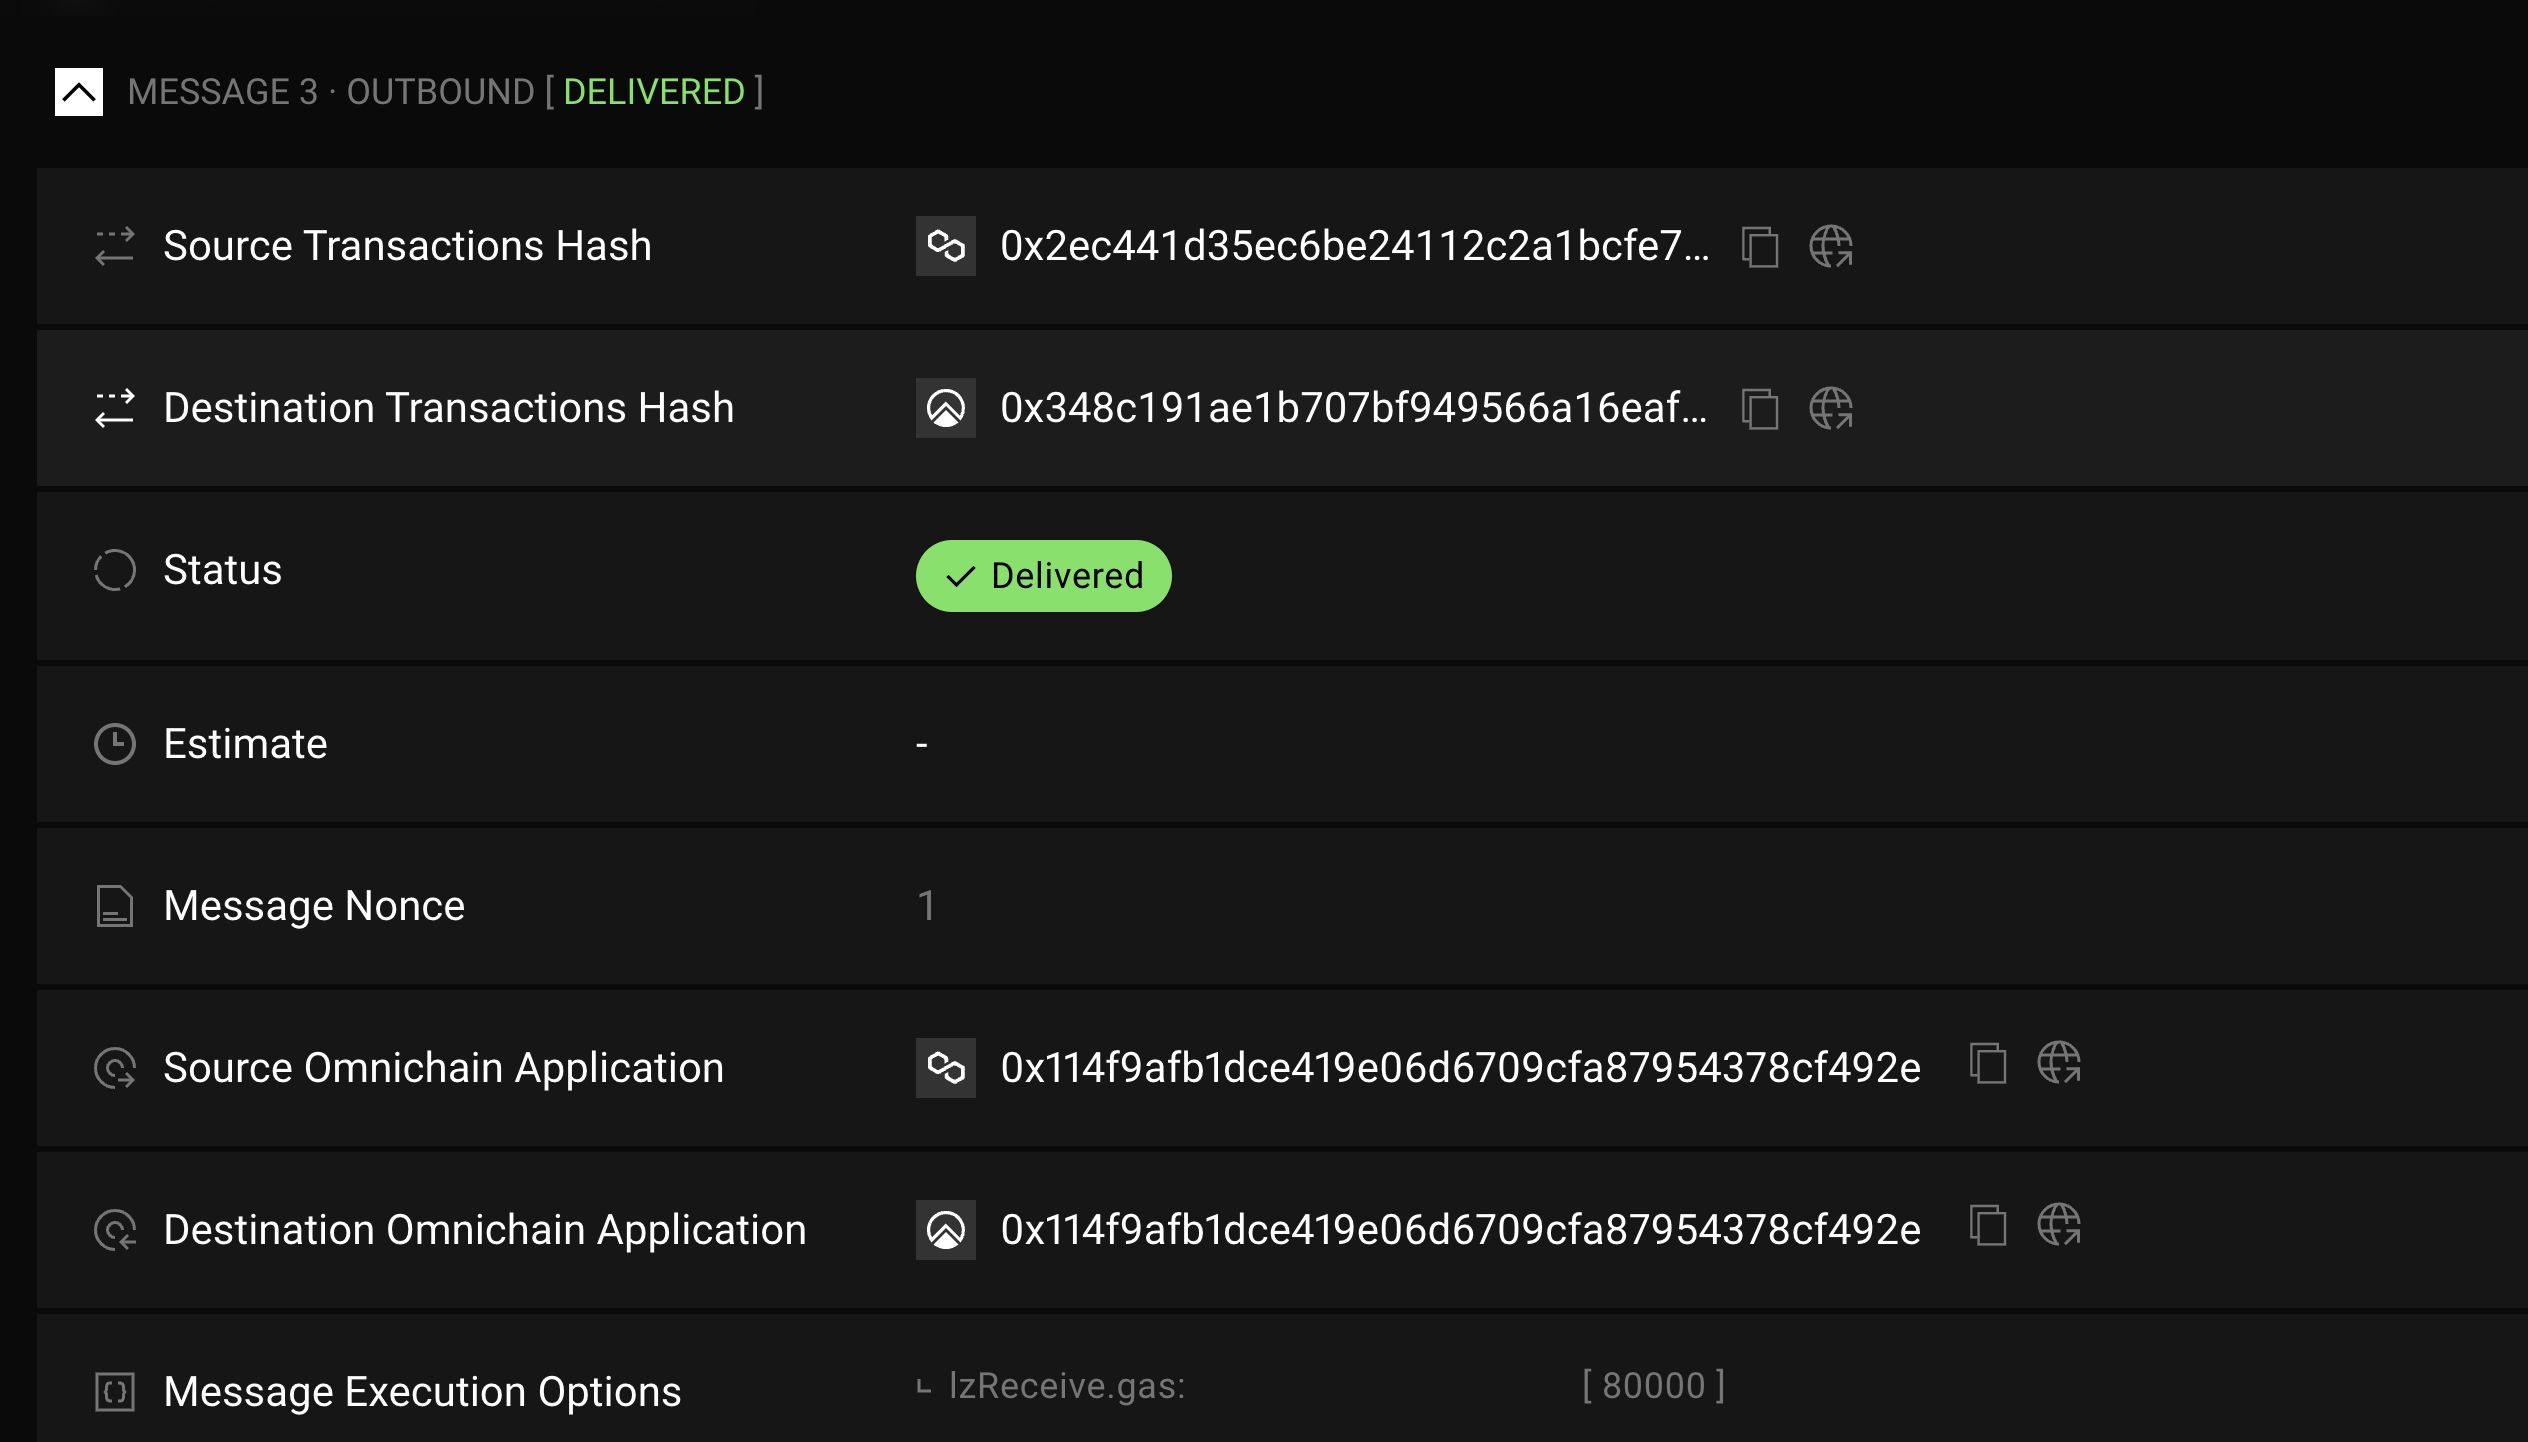Image resolution: width=2528 pixels, height=1442 pixels.
Task: Open Destination Transactions Hash in explorer
Action: tap(1831, 409)
